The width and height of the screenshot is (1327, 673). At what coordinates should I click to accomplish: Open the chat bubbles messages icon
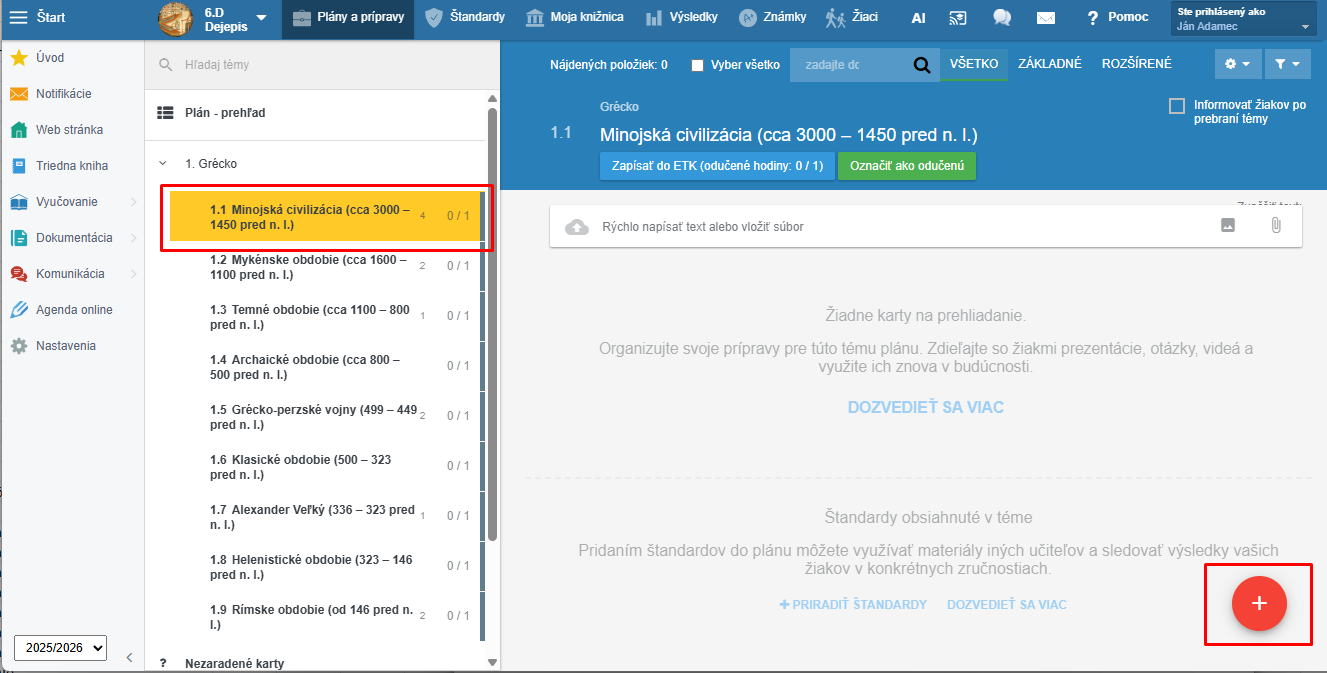coord(1001,17)
